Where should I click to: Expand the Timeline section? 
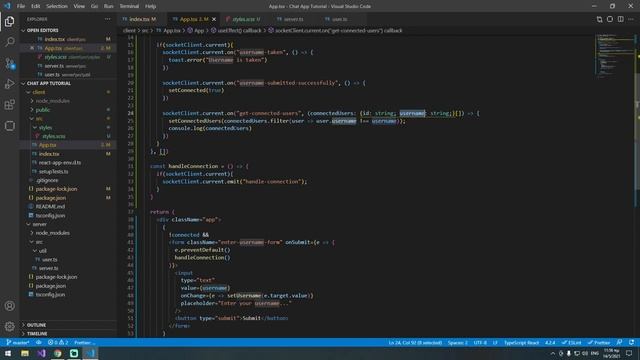[x=68, y=333]
